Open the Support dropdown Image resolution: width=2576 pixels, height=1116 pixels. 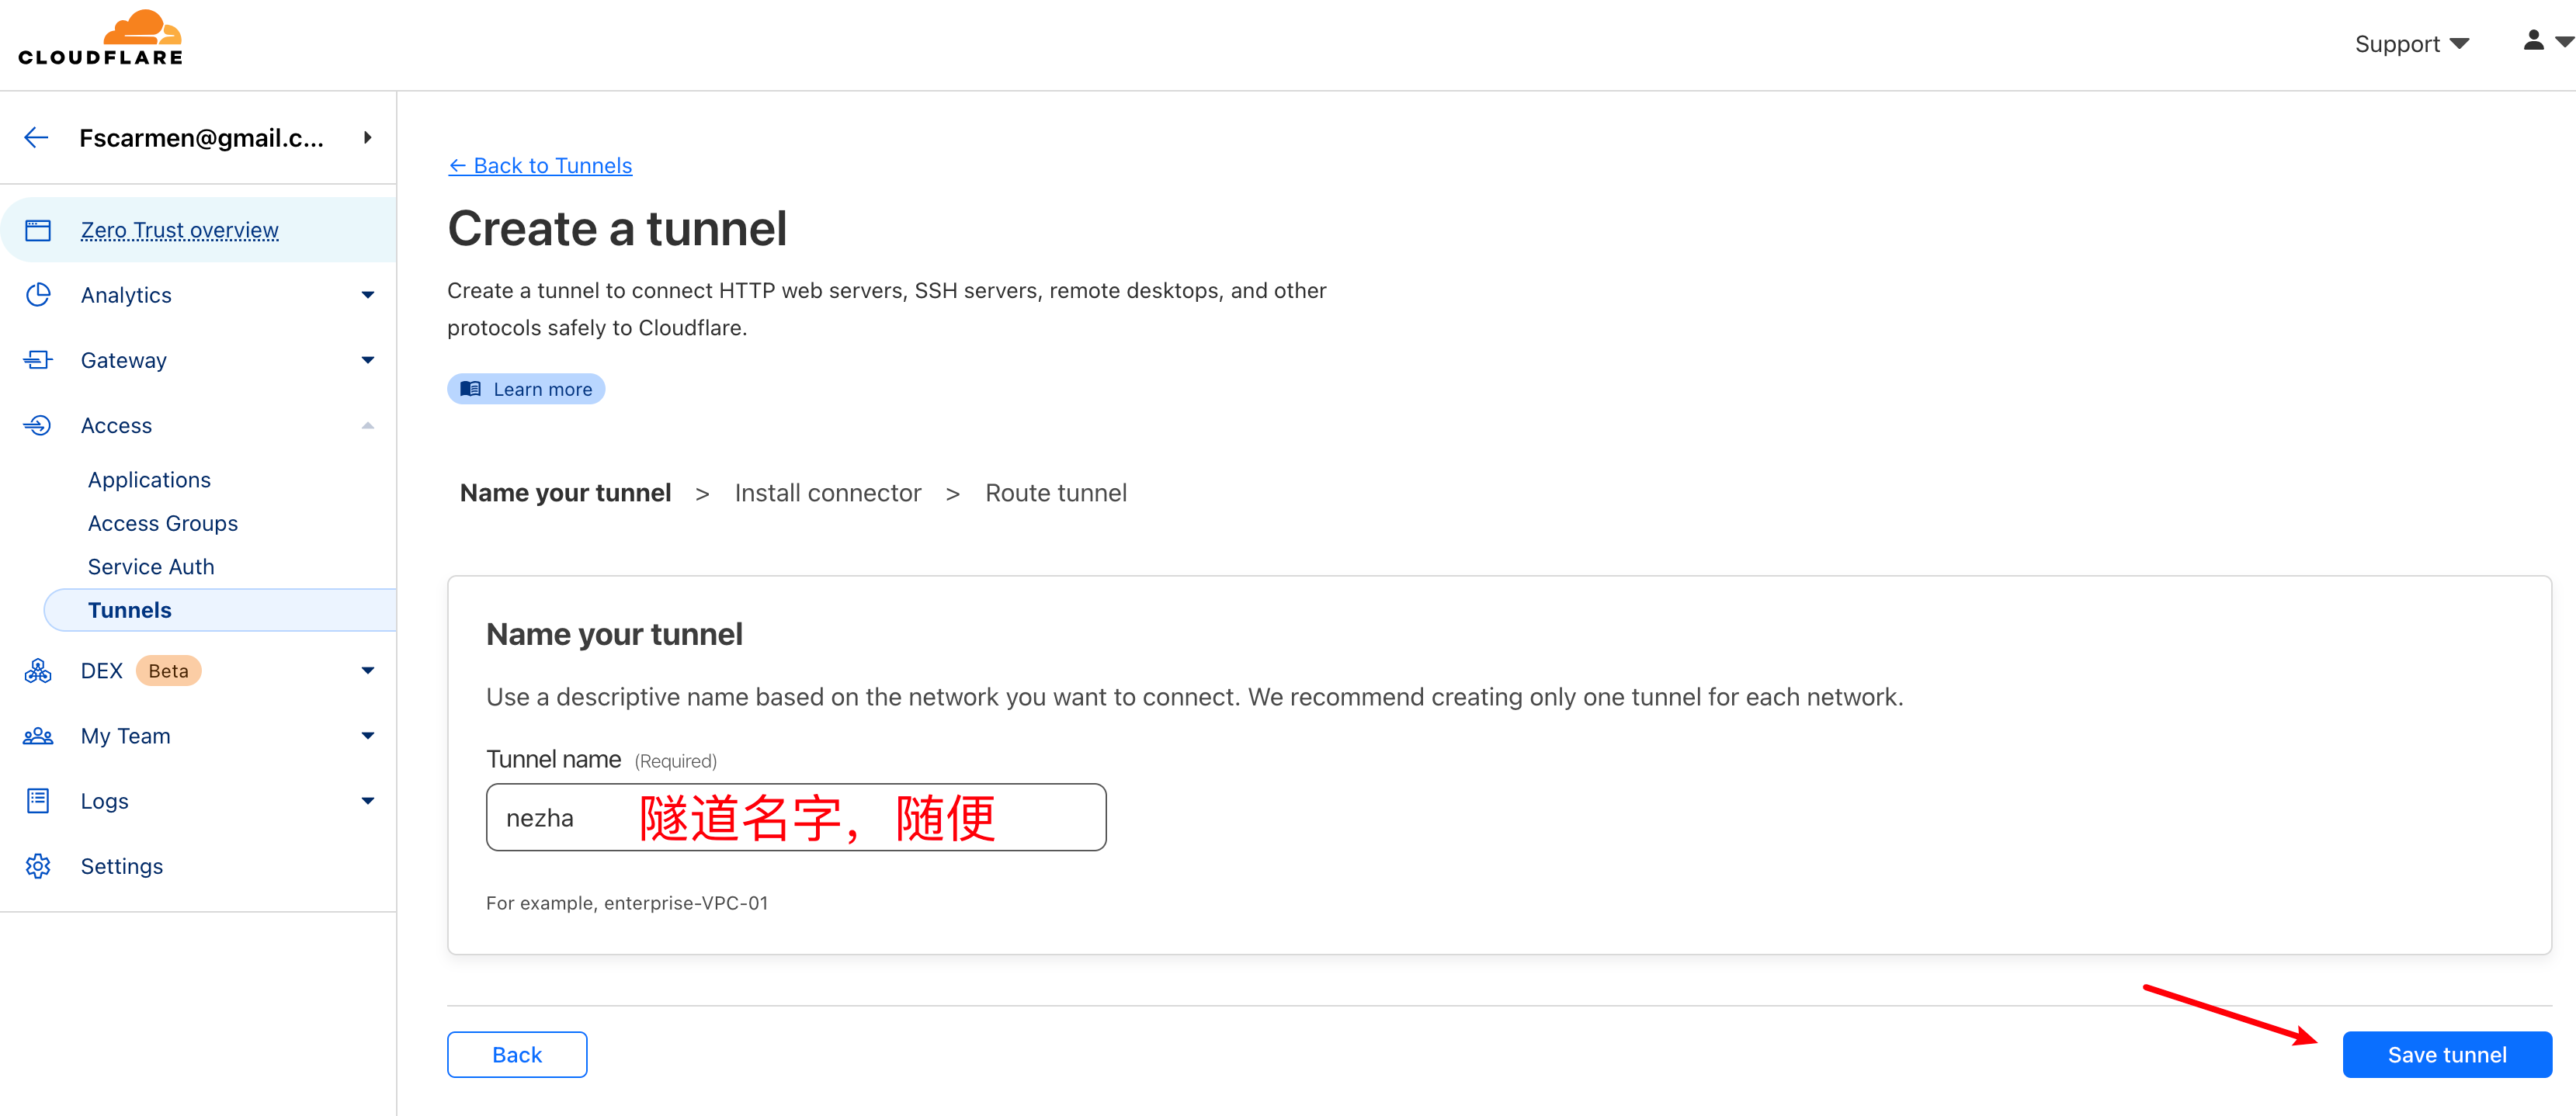[x=2411, y=44]
